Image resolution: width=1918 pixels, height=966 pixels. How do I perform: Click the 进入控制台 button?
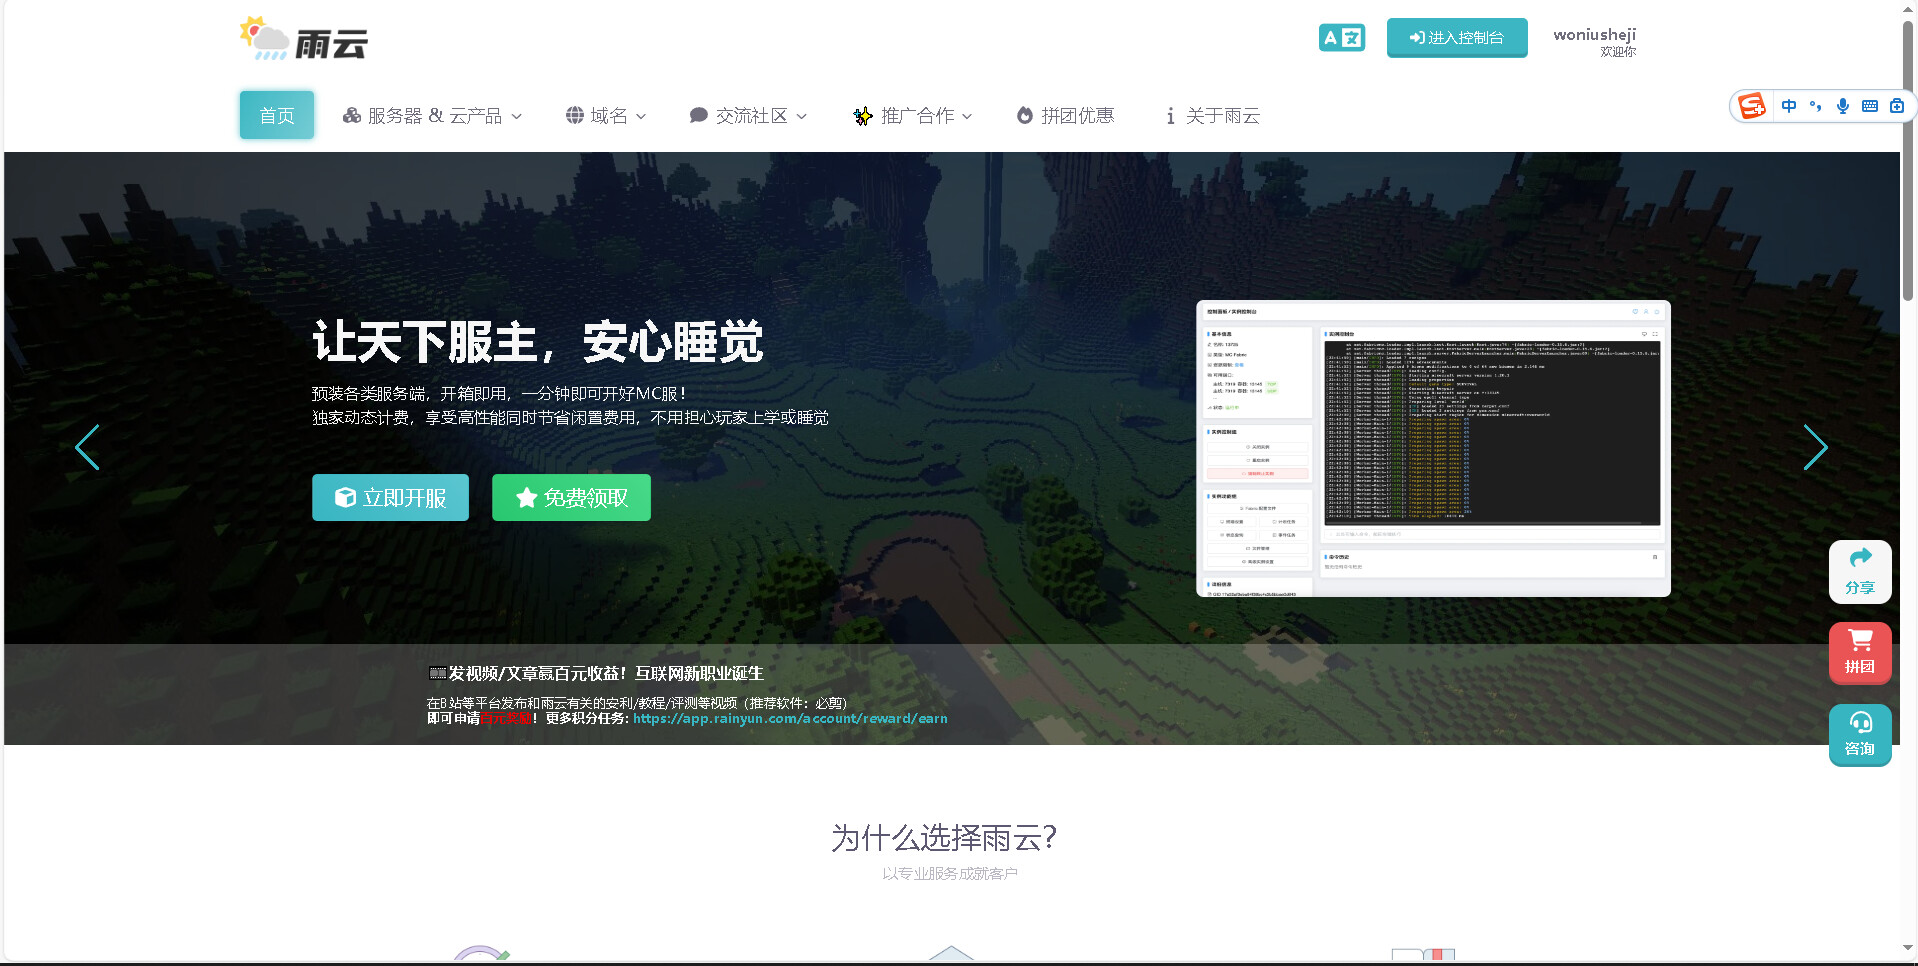[1456, 38]
